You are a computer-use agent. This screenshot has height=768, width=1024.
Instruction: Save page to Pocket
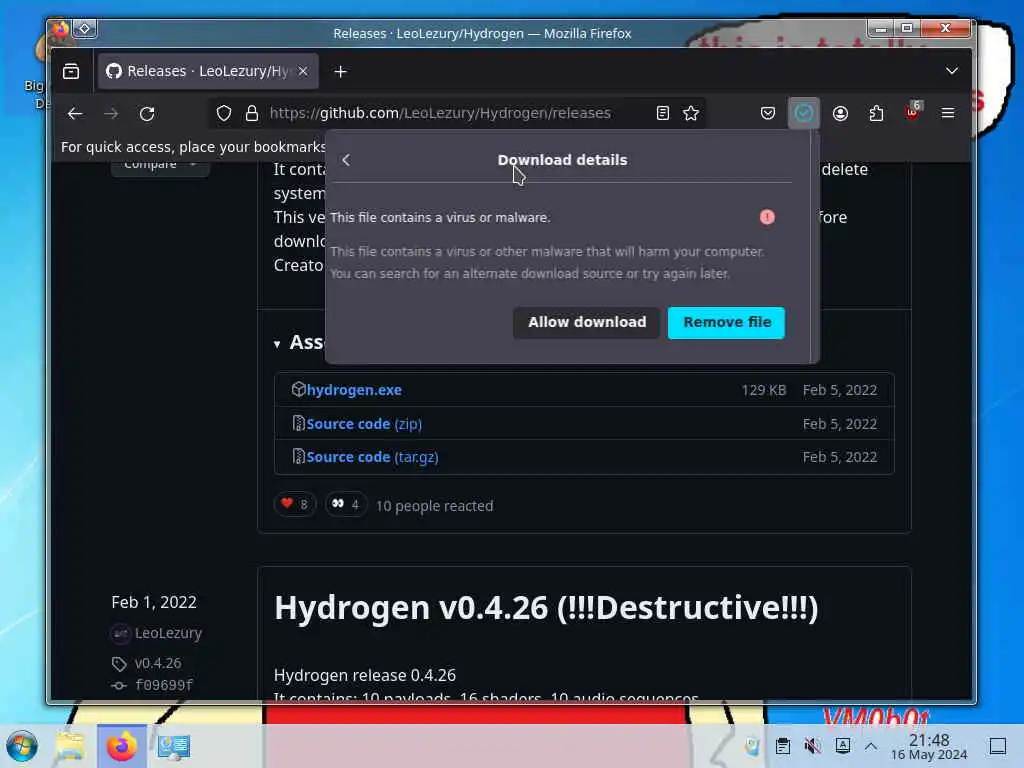(767, 114)
